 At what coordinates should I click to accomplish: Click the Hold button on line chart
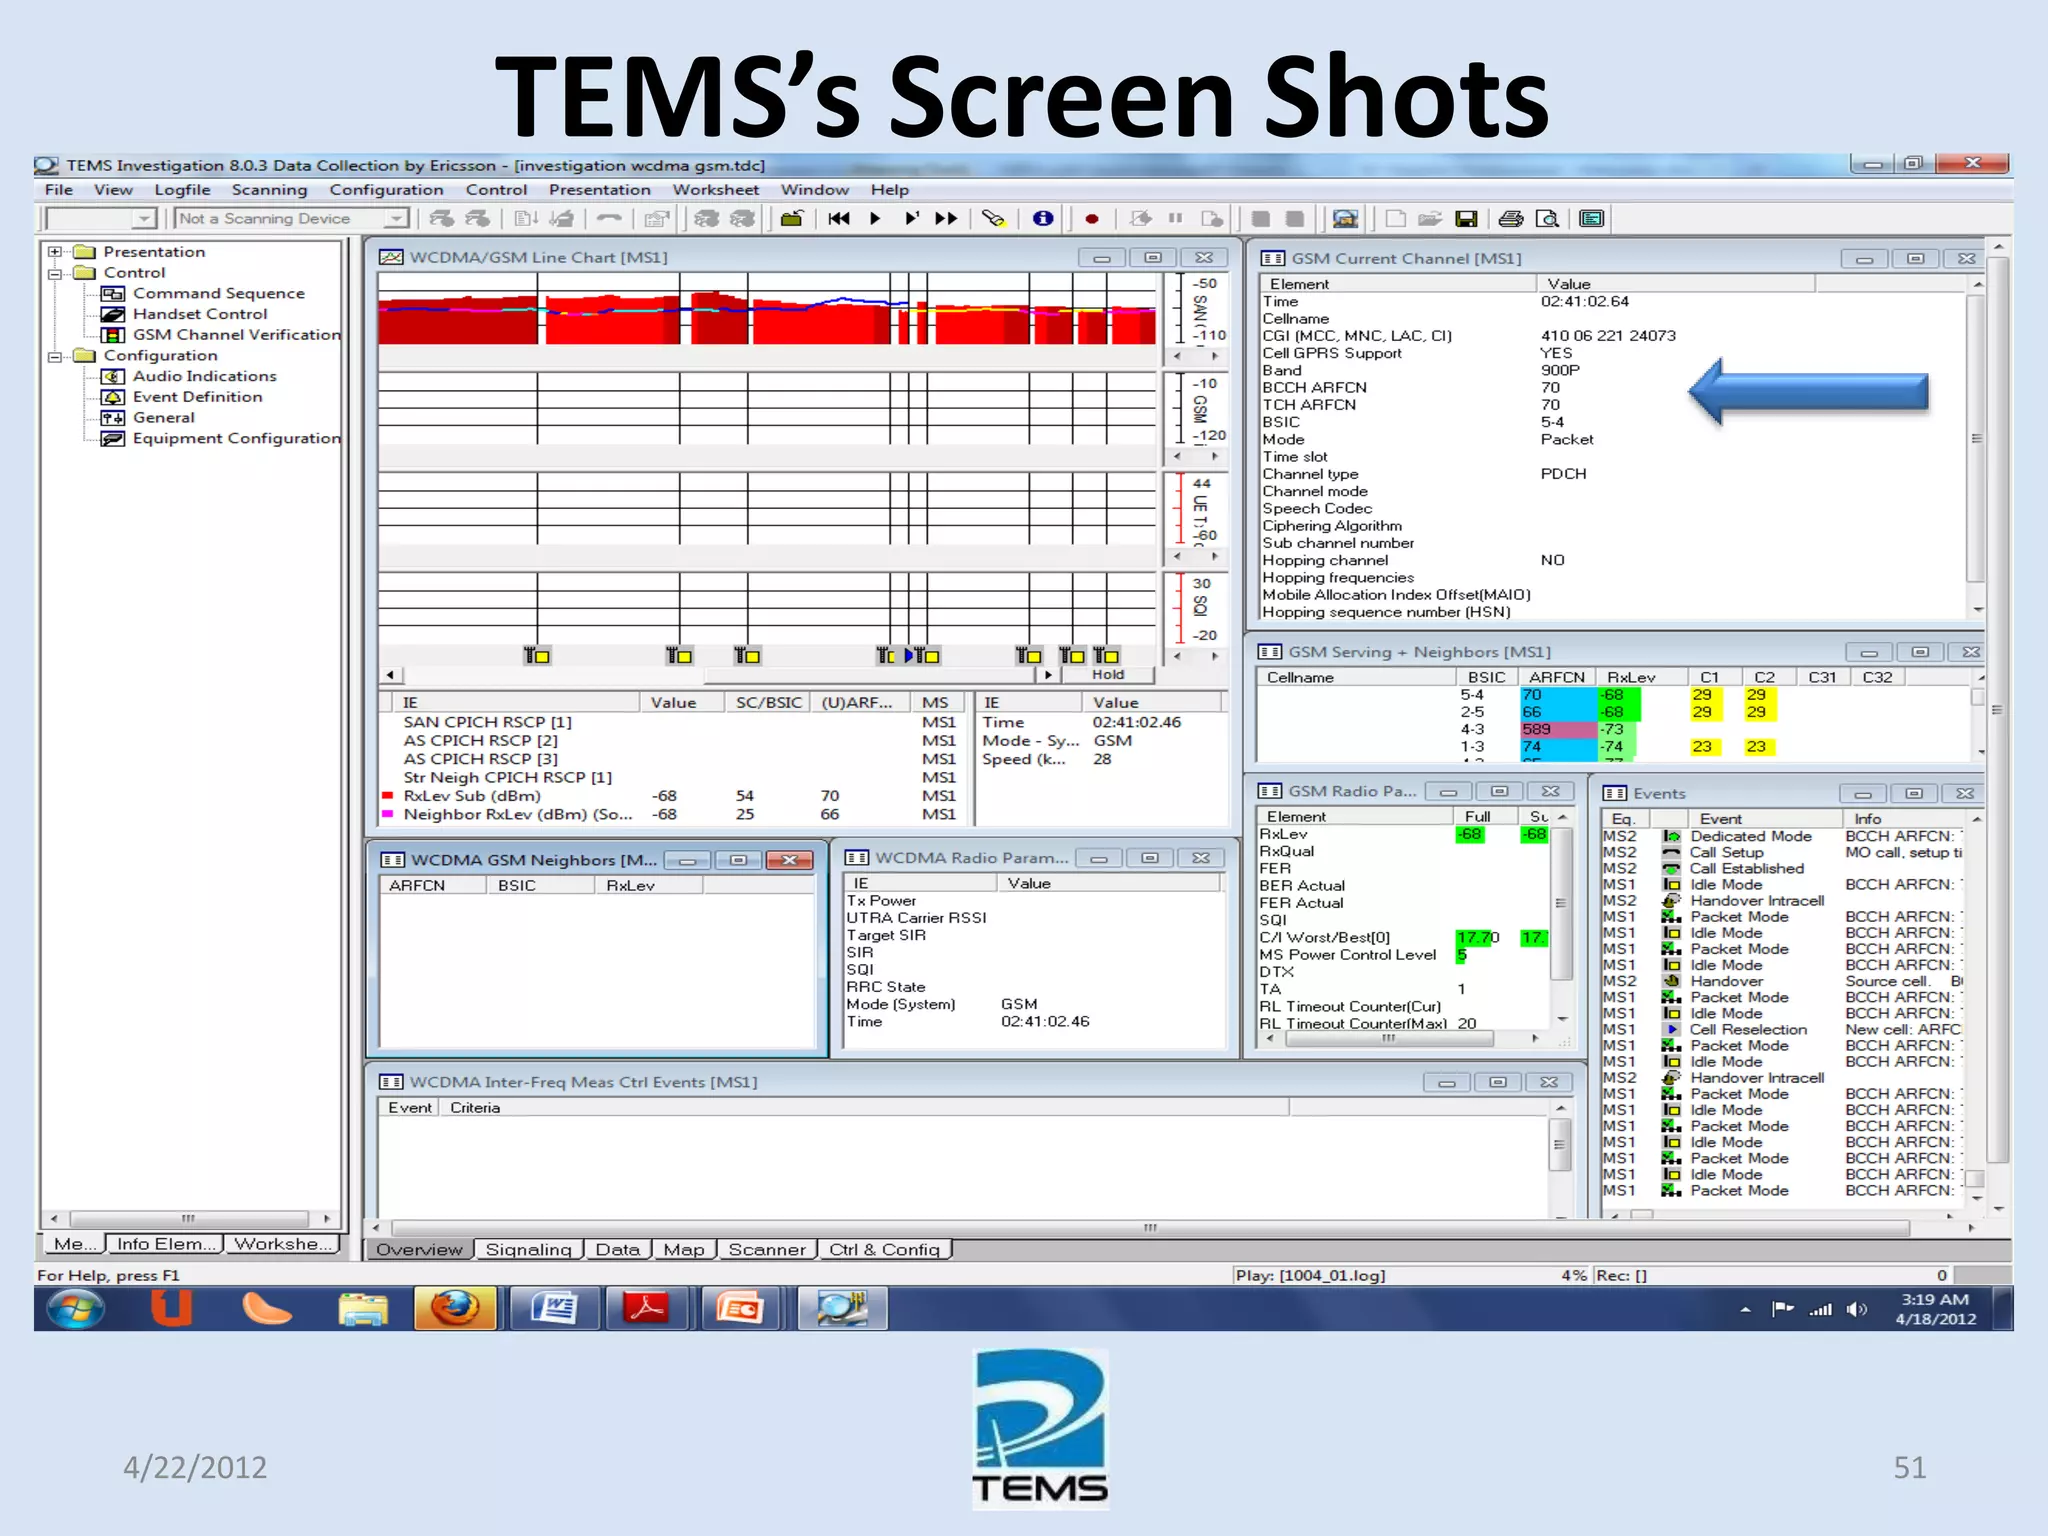click(x=1107, y=675)
